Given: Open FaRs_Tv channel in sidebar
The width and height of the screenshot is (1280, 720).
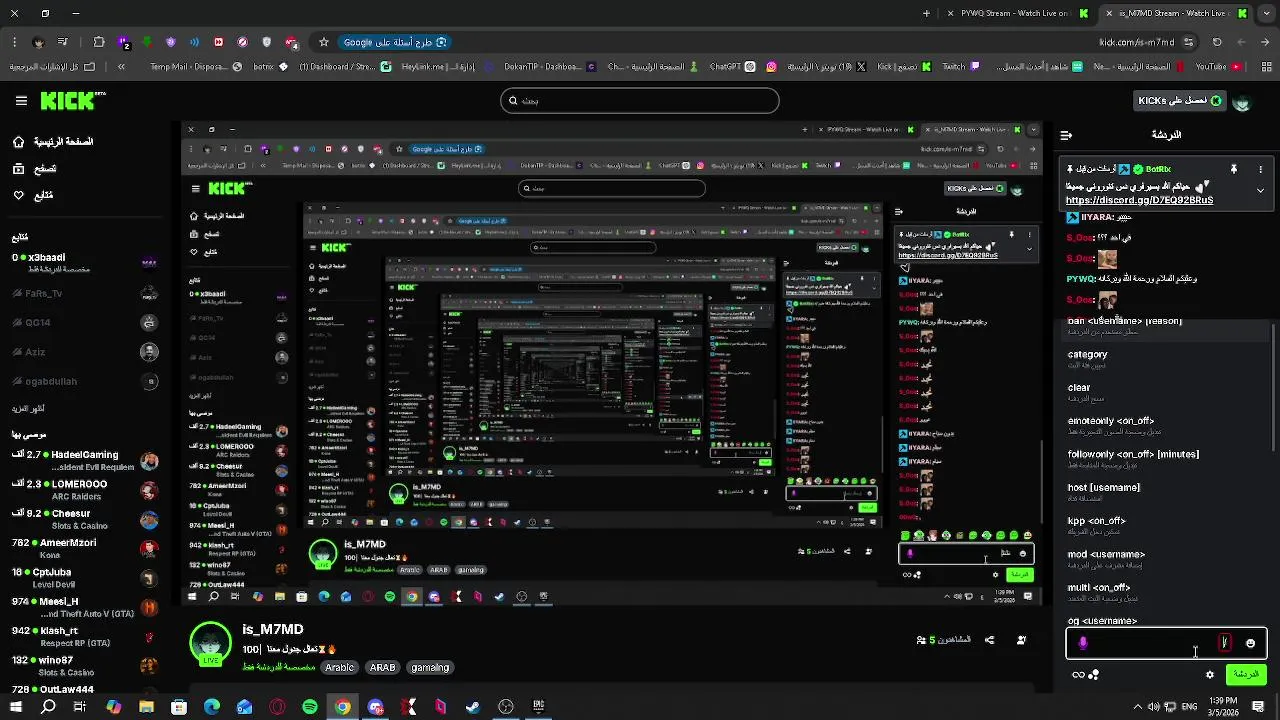Looking at the screenshot, I should pos(85,294).
